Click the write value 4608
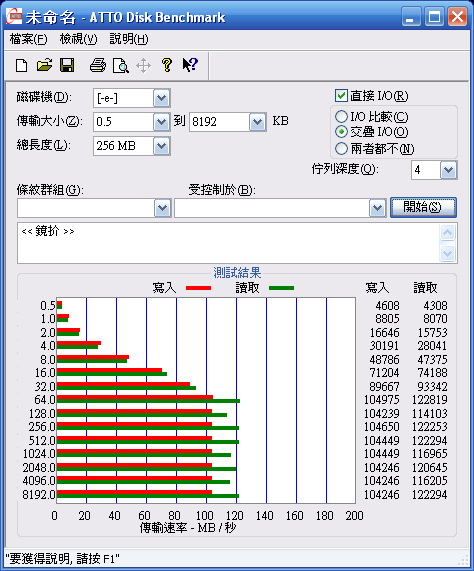The height and width of the screenshot is (571, 474). point(387,306)
